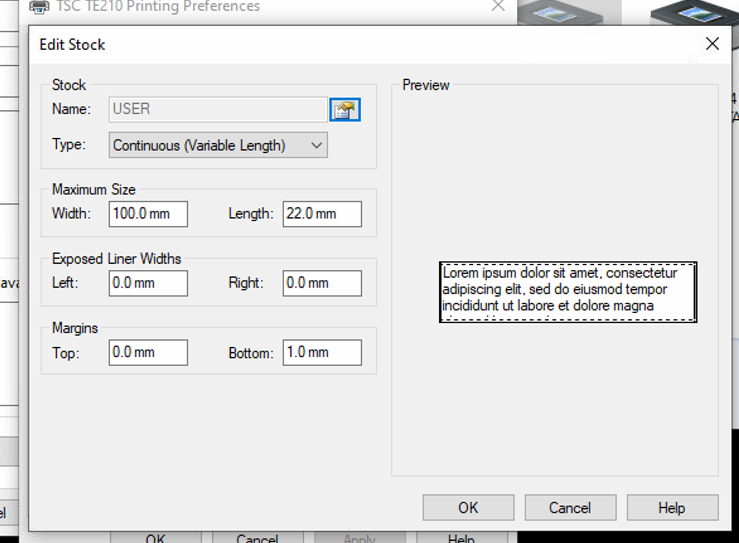This screenshot has height=543, width=739.
Task: Edit the Bottom margin field
Action: 322,353
